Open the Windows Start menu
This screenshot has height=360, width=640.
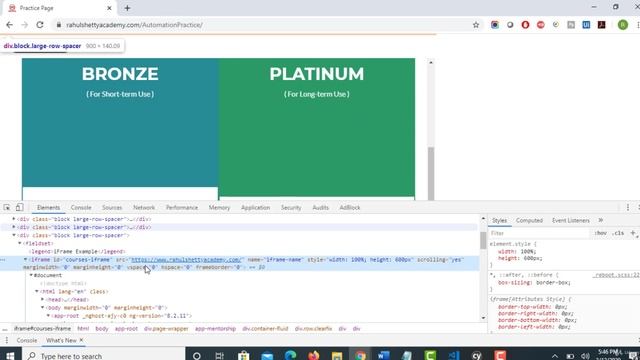click(x=10, y=356)
